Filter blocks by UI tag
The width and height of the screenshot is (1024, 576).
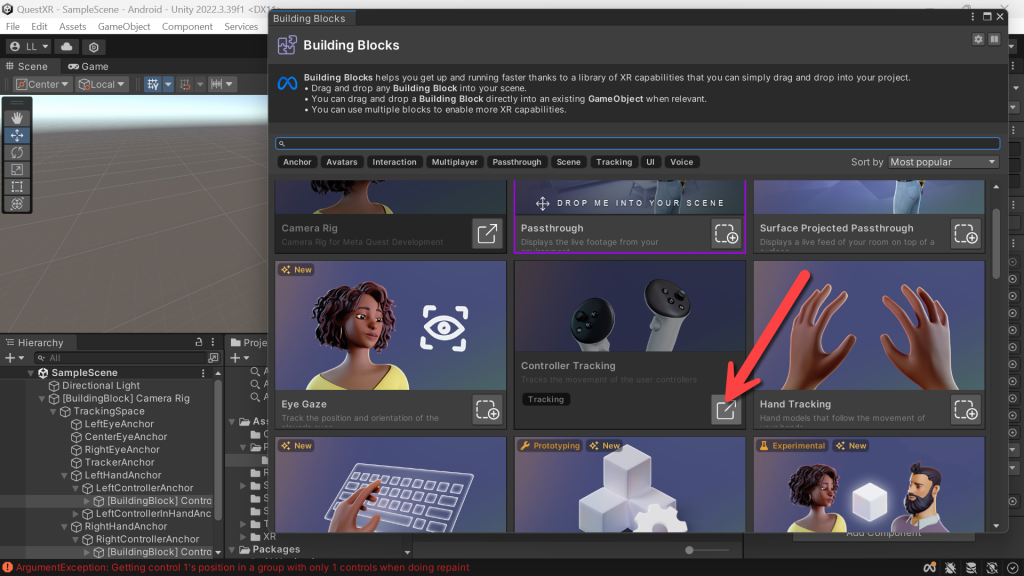650,162
